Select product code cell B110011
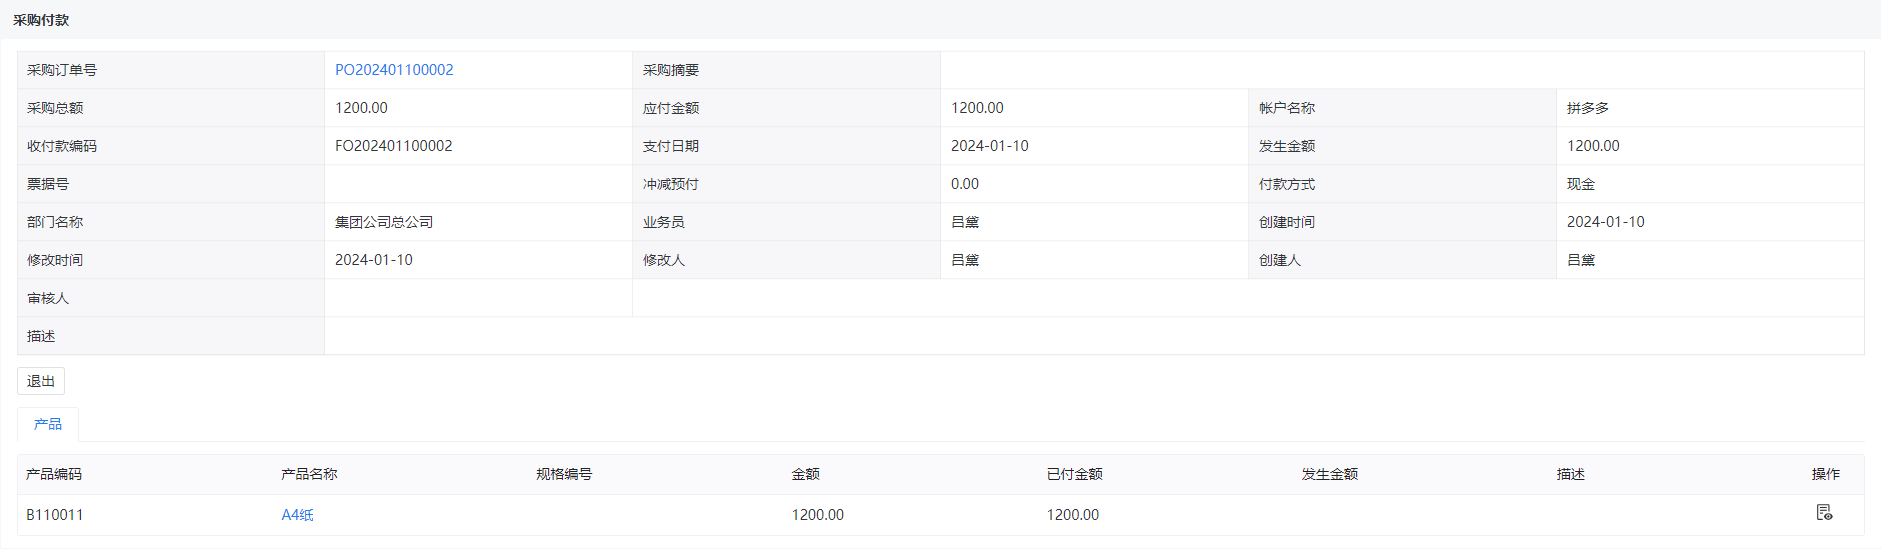The image size is (1881, 549). [x=55, y=515]
